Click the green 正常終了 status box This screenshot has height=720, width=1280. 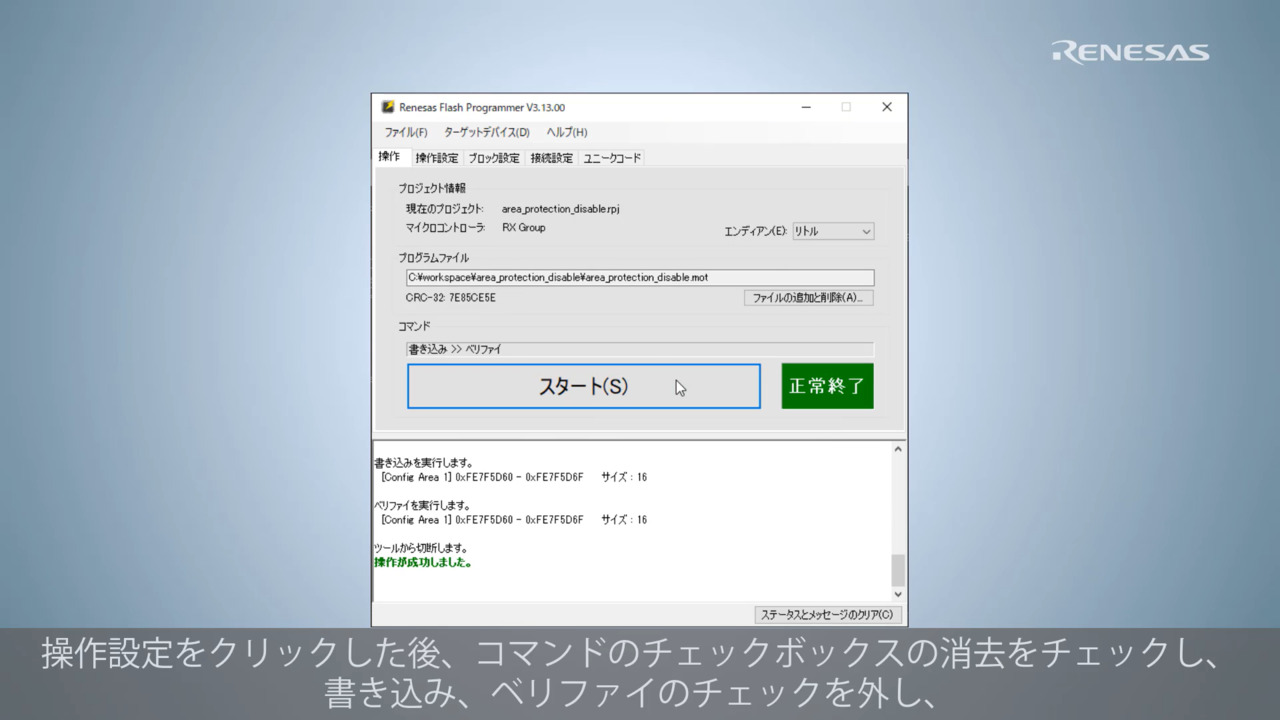coord(827,386)
